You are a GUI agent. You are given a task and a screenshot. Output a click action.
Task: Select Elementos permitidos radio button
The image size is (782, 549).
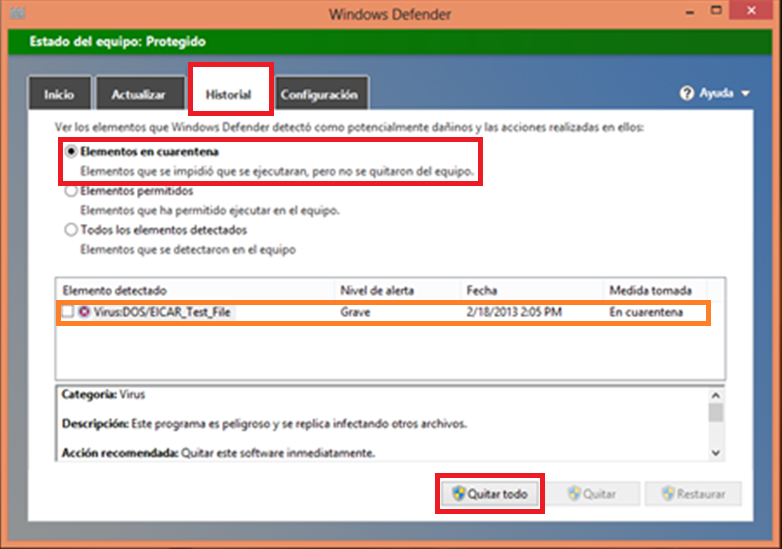pyautogui.click(x=71, y=190)
